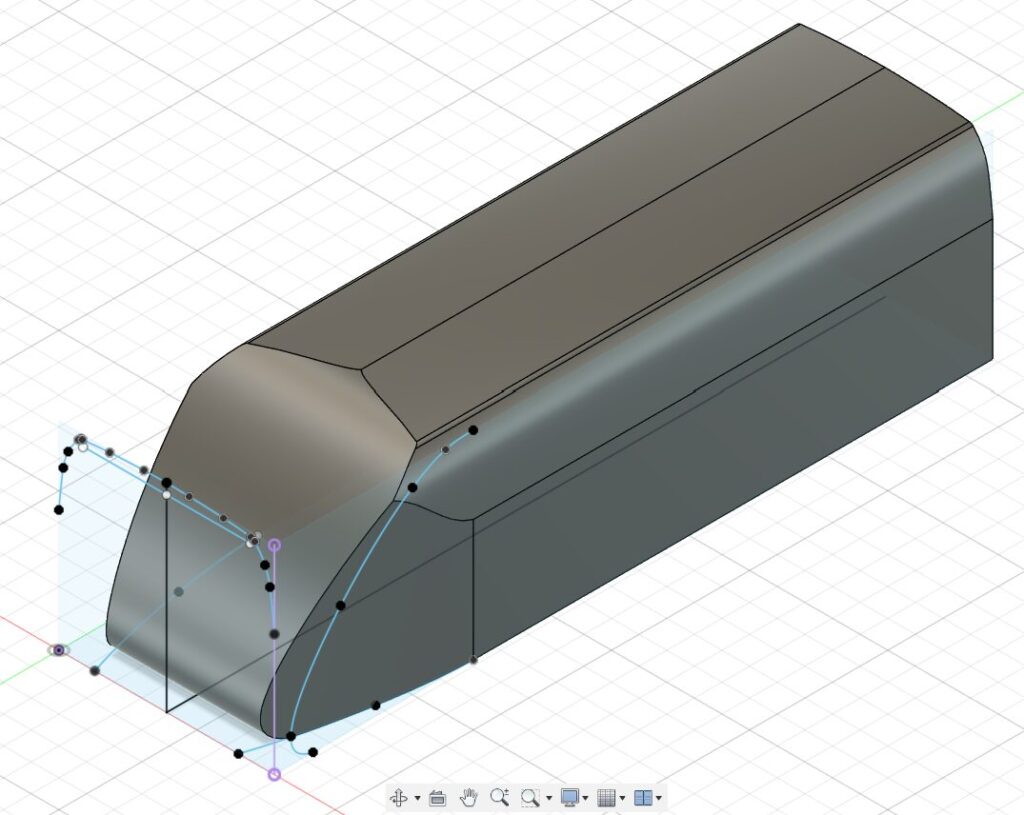1024x815 pixels.
Task: Select the bottom endpoint of the purple line
Action: coord(274,775)
